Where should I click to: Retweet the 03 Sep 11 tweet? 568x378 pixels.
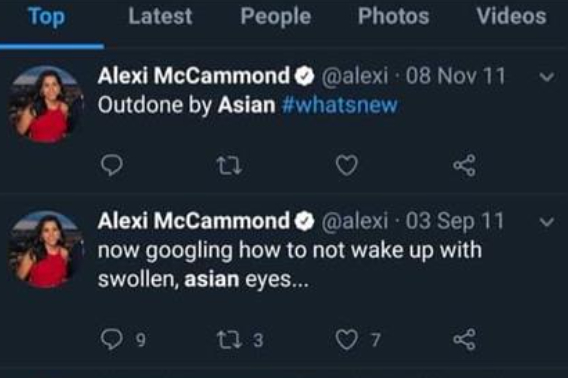pos(229,340)
